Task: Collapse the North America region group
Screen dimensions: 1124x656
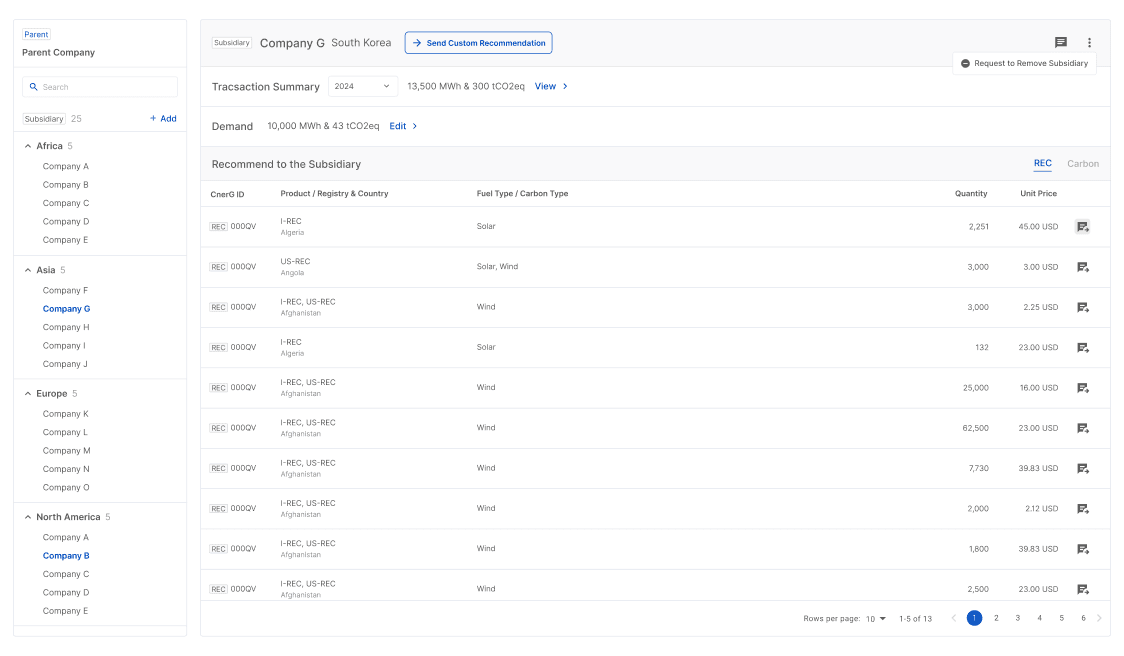Action: [26, 516]
